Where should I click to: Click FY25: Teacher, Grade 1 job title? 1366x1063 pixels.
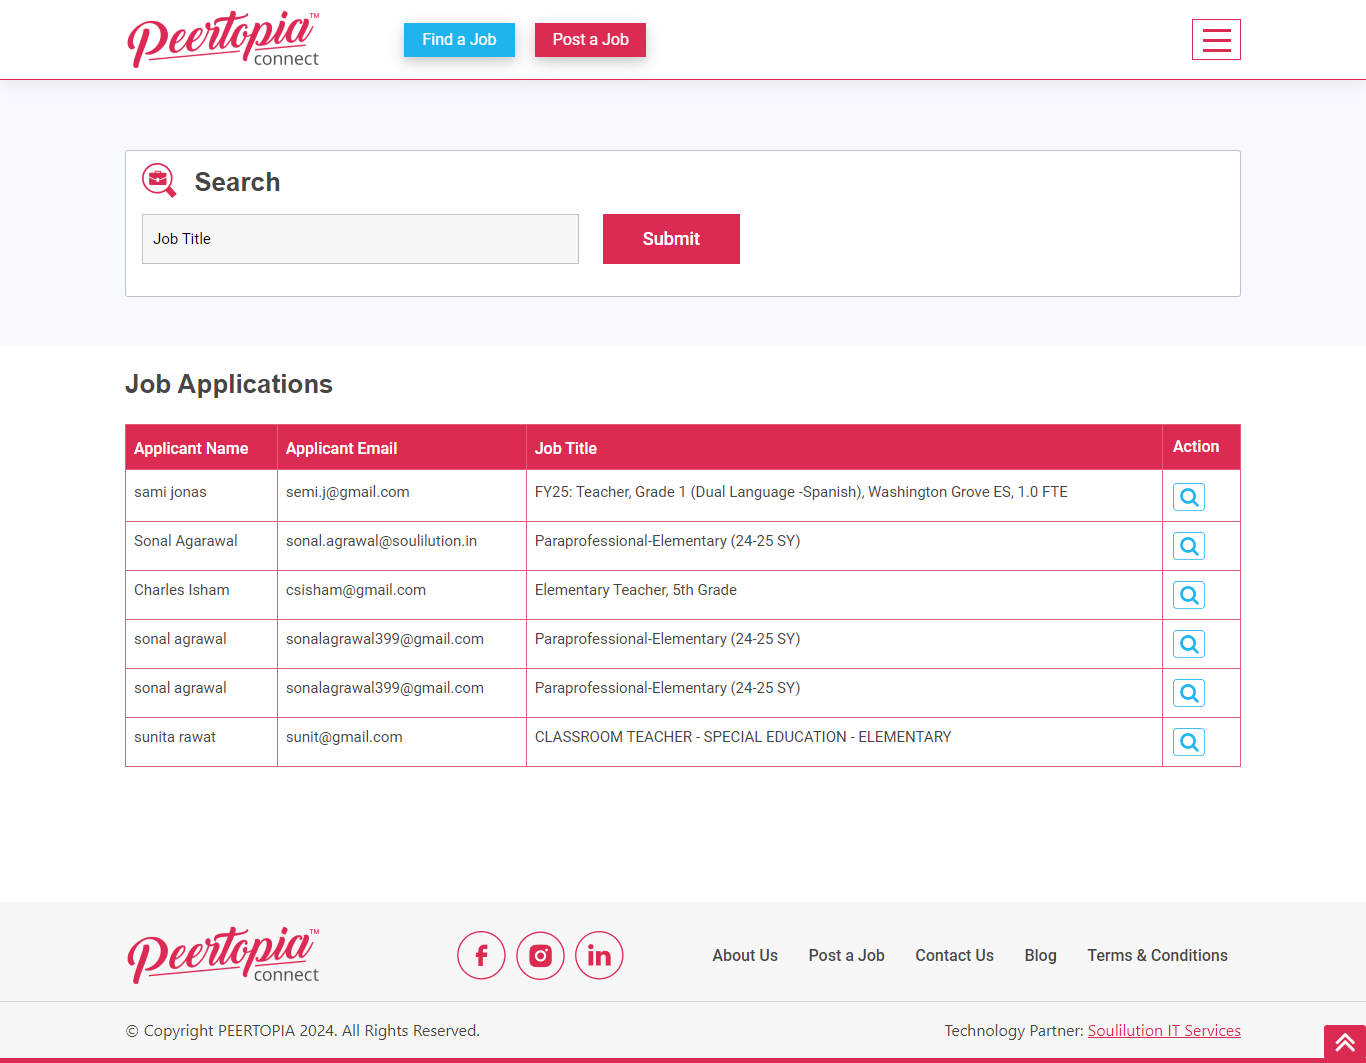[801, 492]
